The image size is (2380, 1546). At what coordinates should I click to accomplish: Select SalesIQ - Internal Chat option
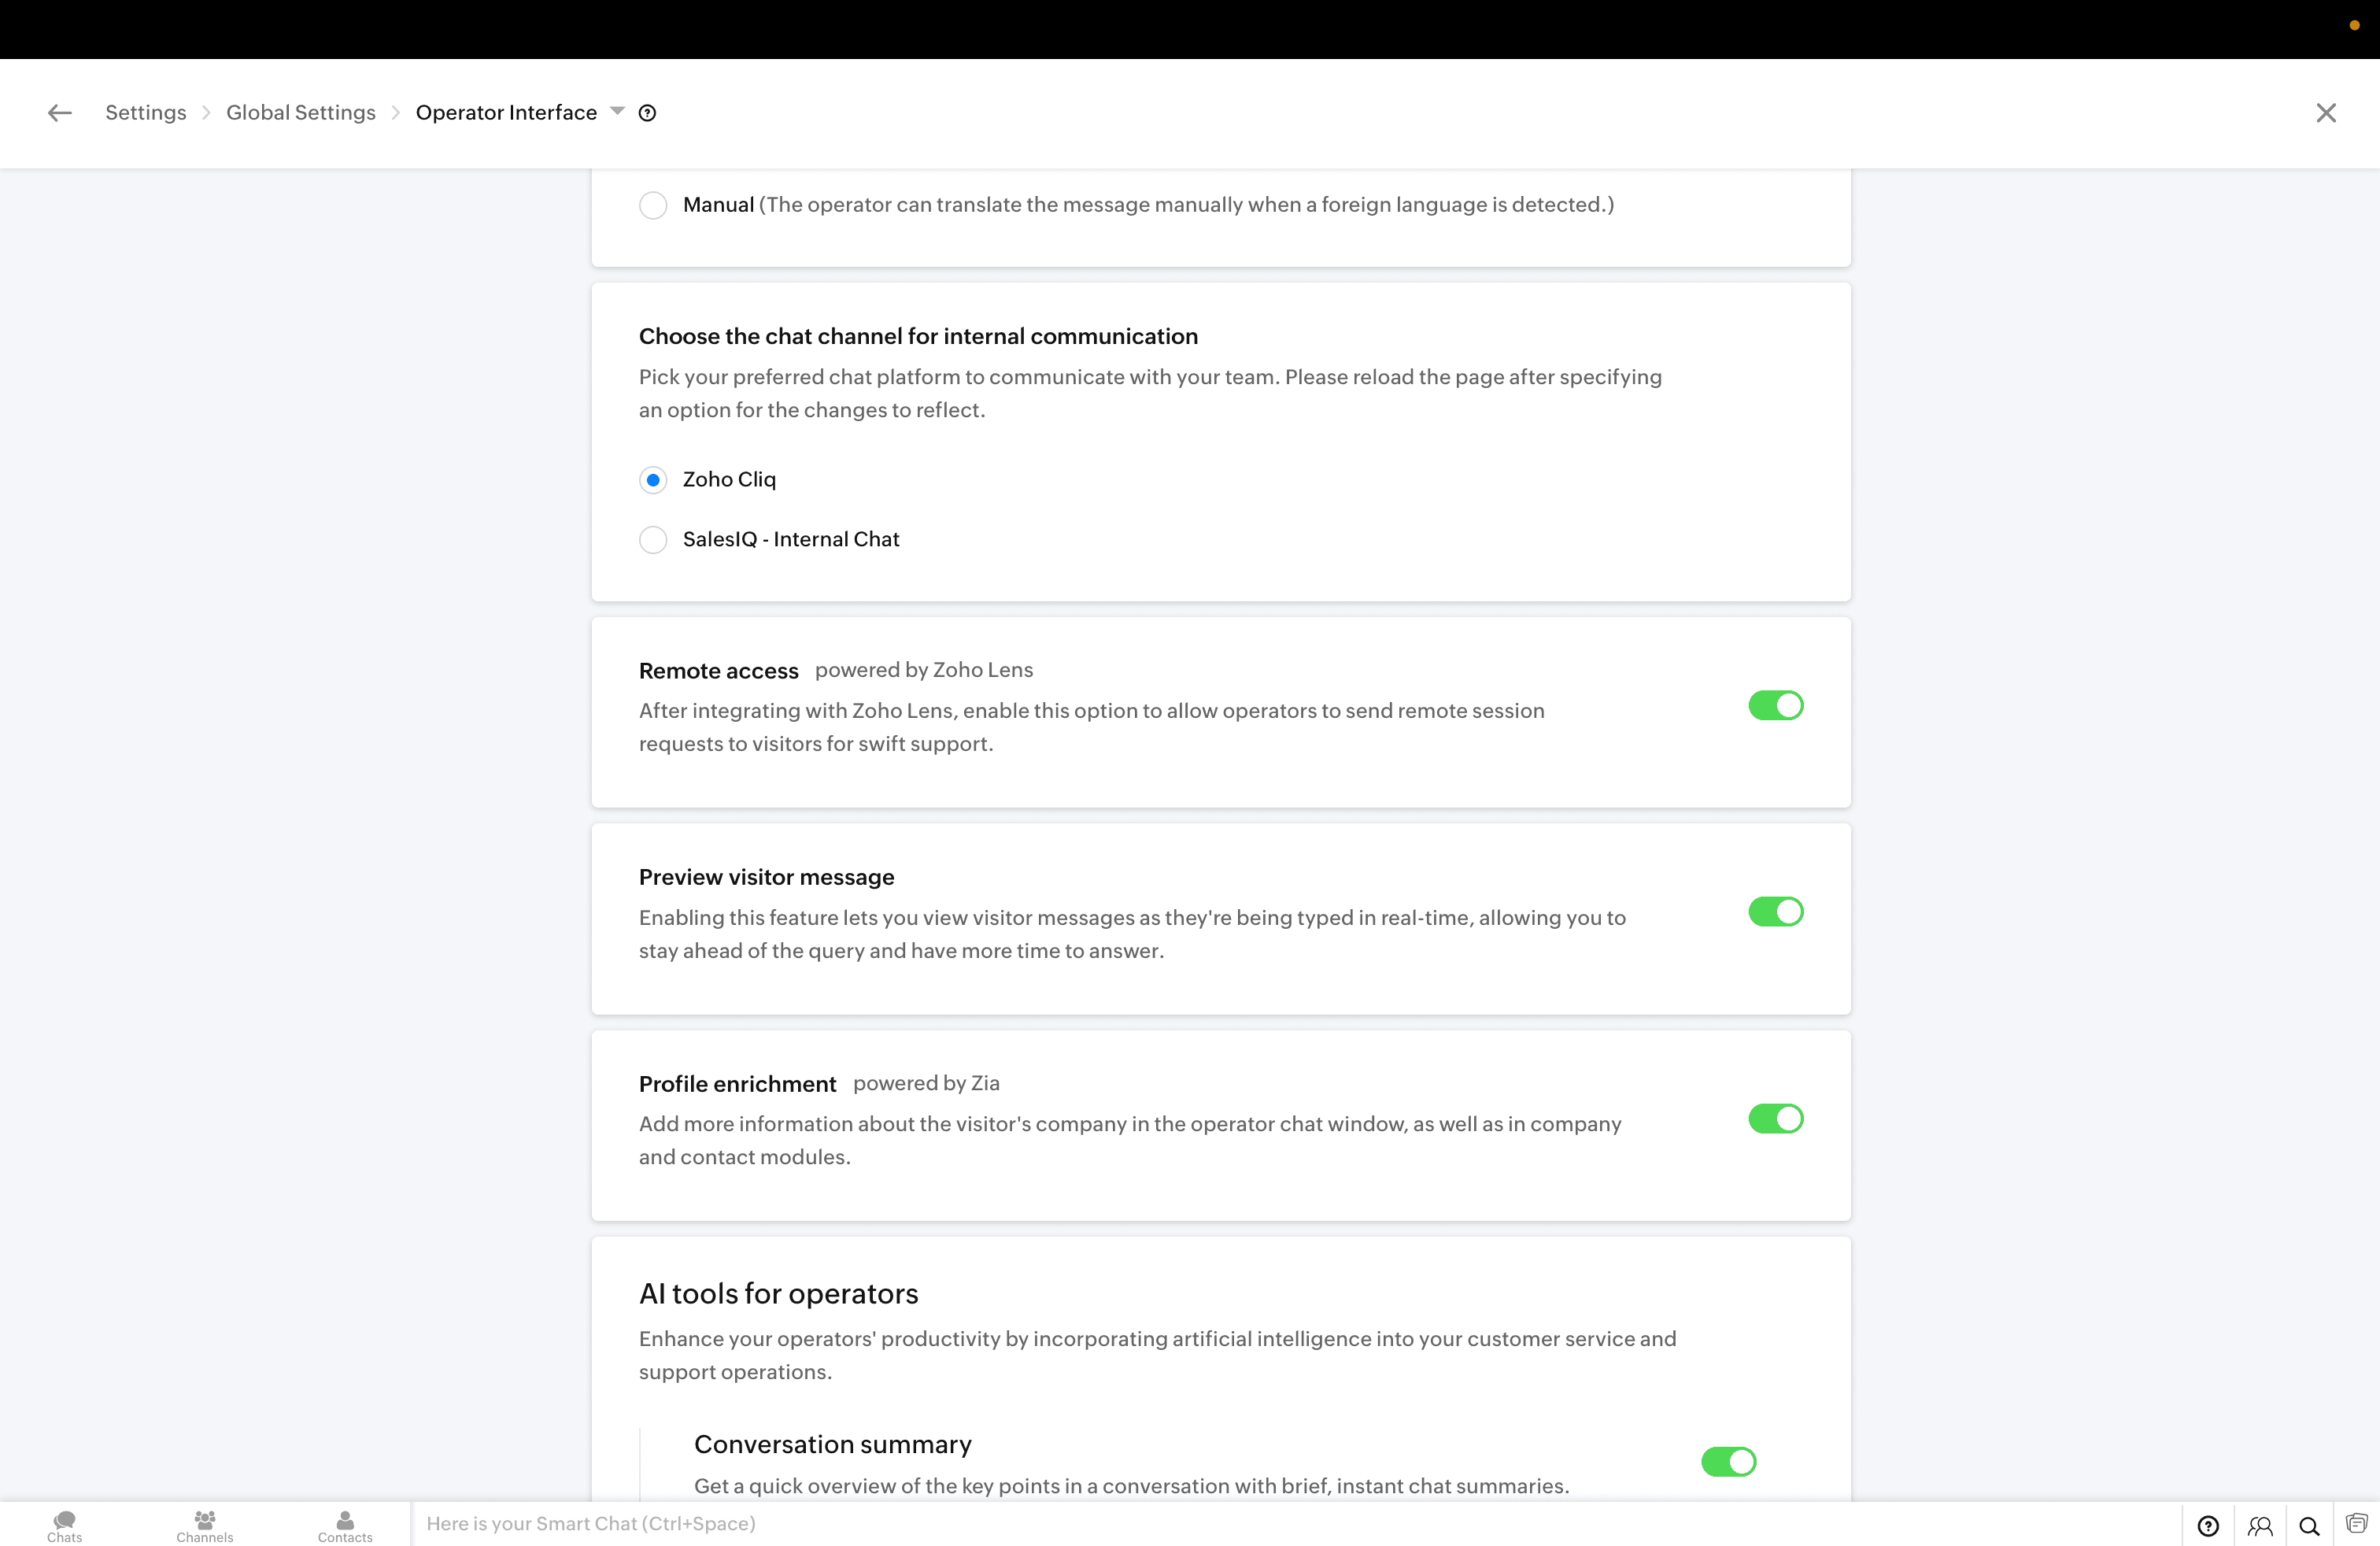(x=653, y=540)
